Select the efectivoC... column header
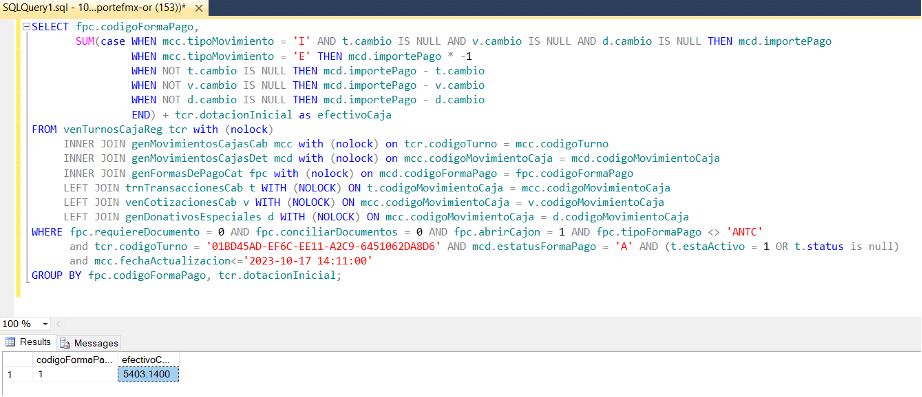 tap(148, 359)
